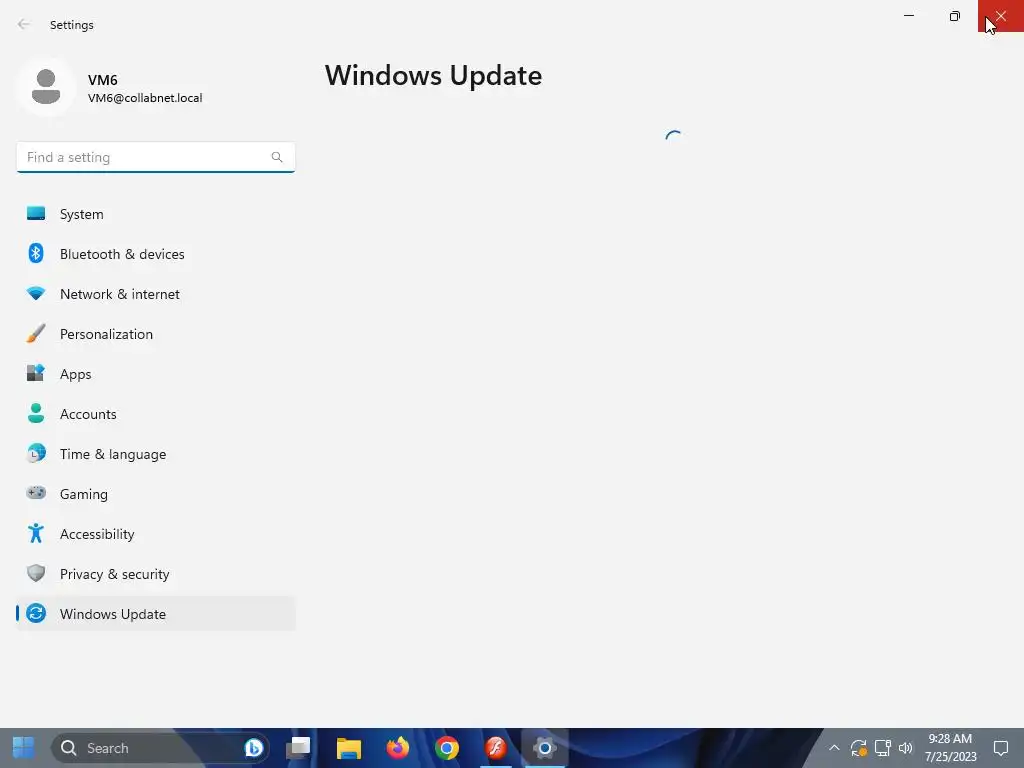Click the Windows Update tray status icon

pos(858,748)
